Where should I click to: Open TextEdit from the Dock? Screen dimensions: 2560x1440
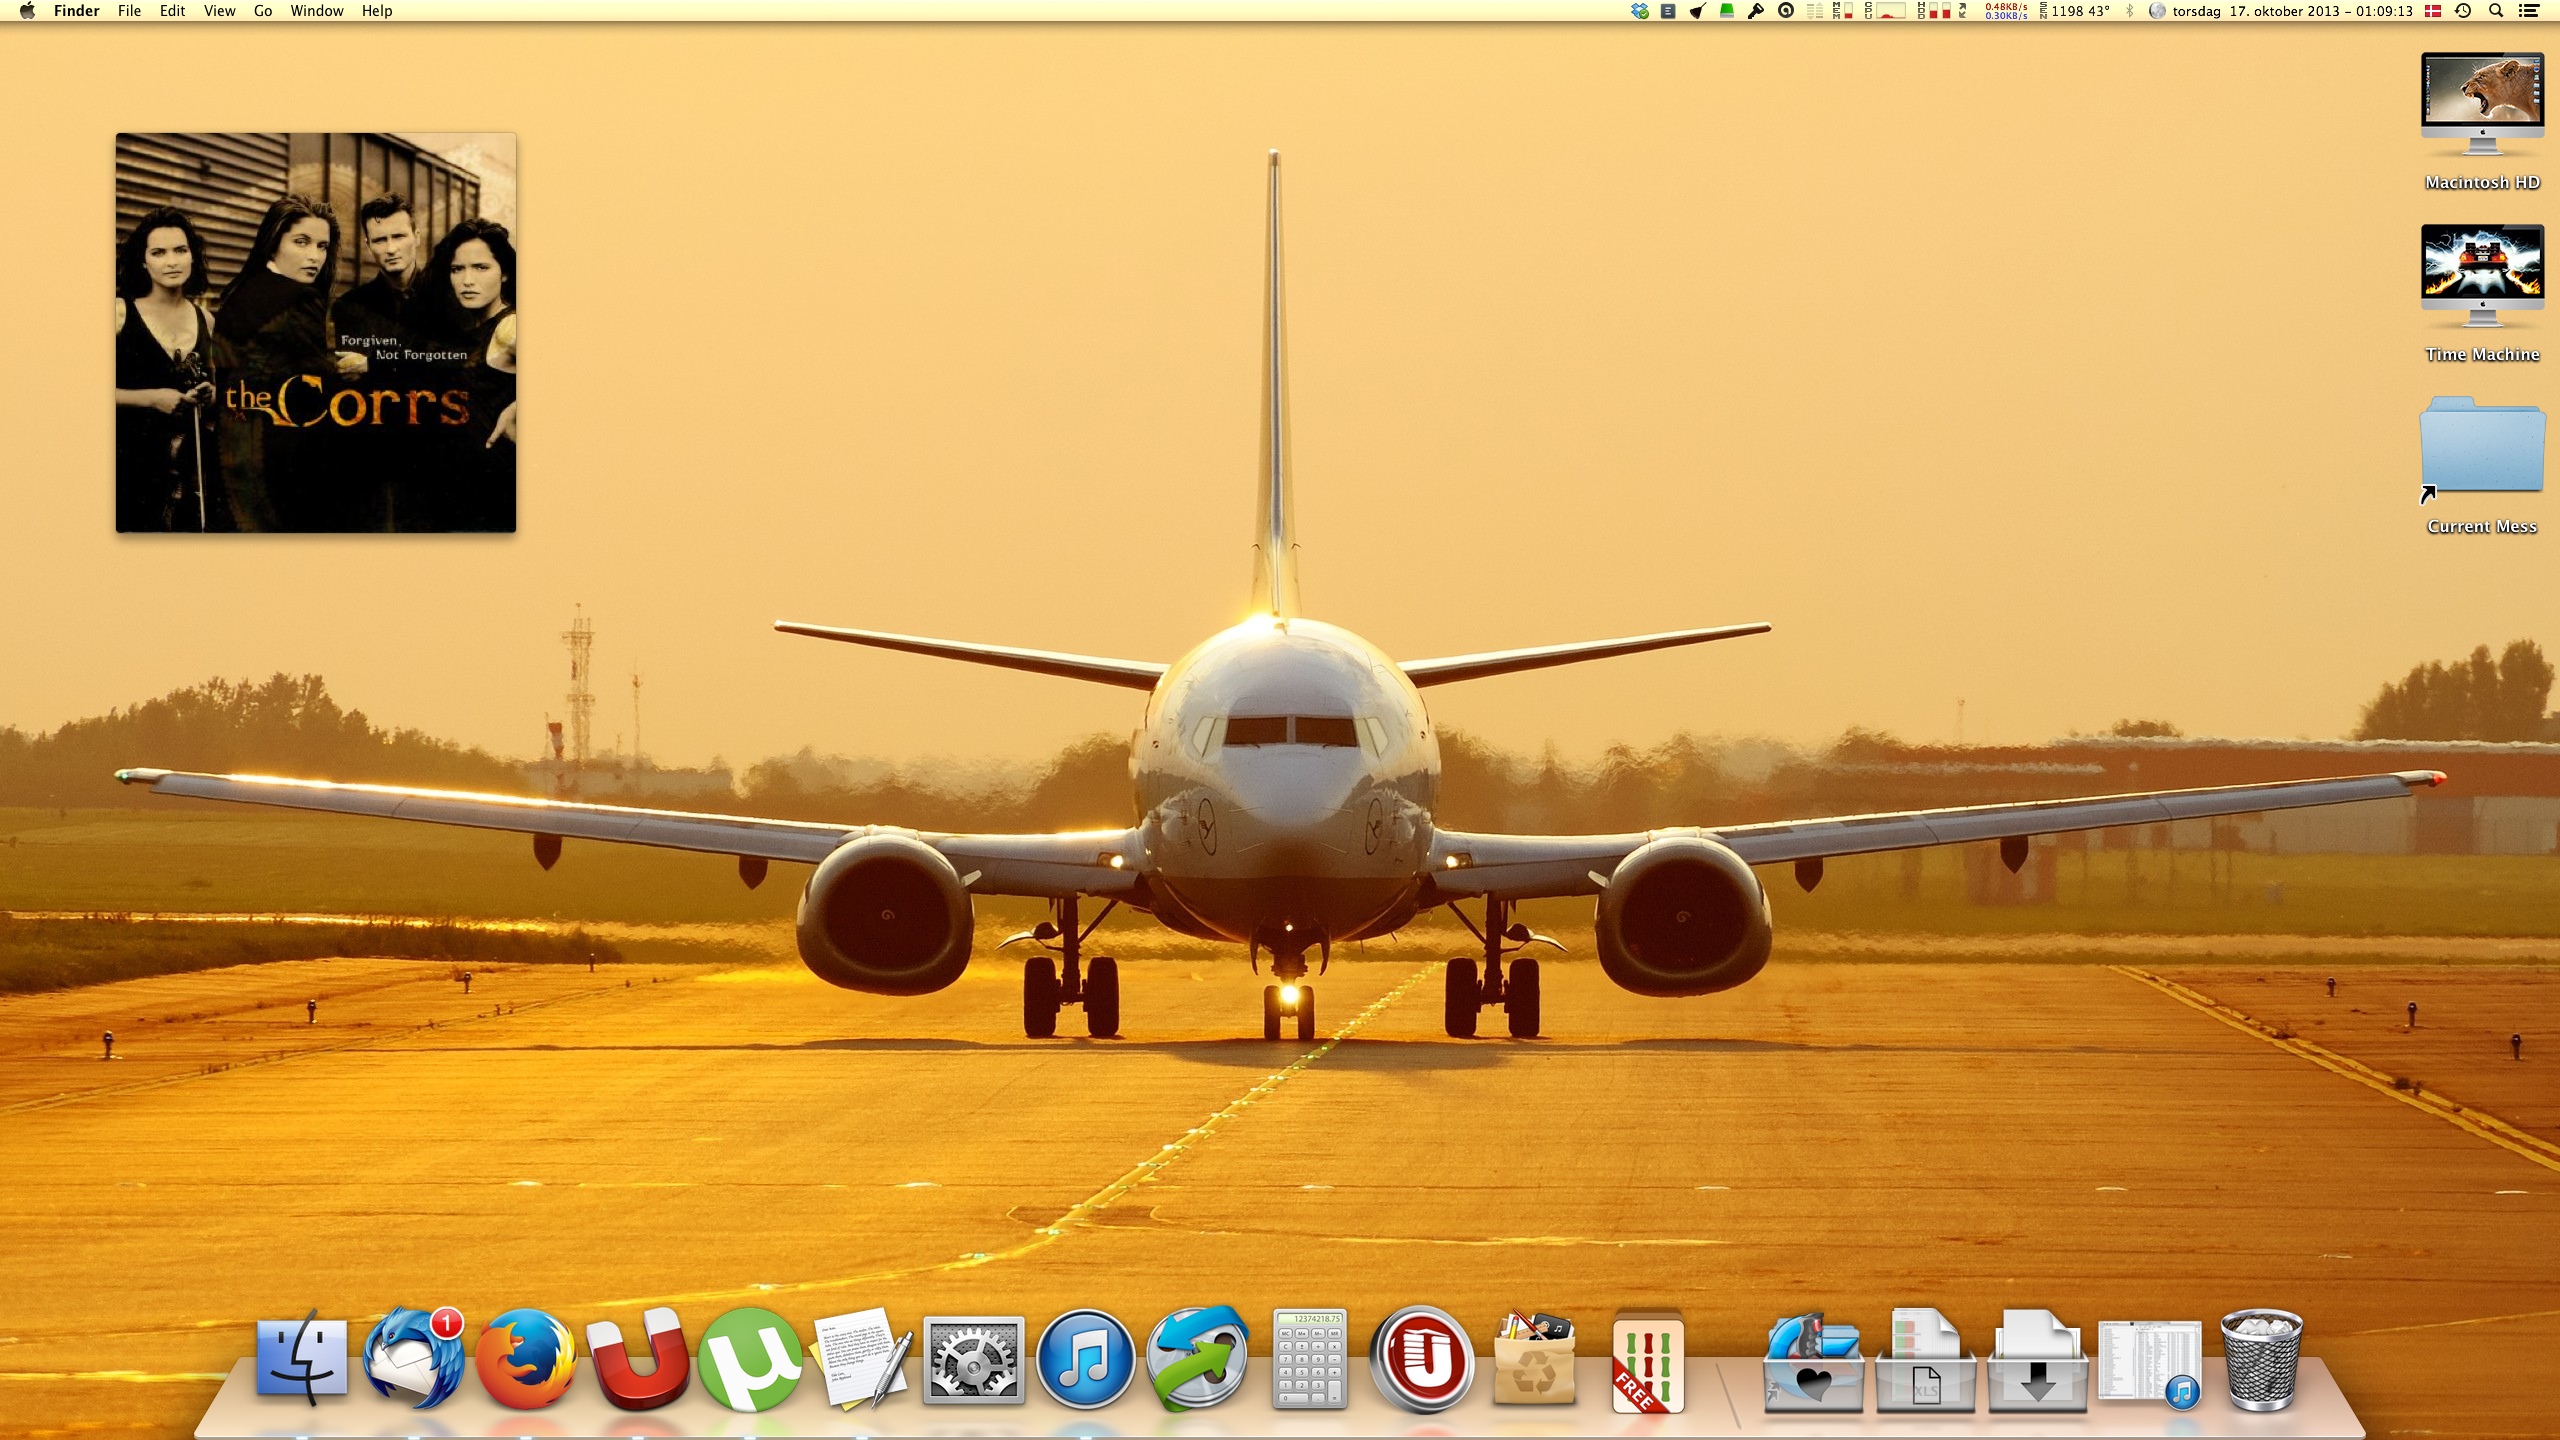click(862, 1359)
